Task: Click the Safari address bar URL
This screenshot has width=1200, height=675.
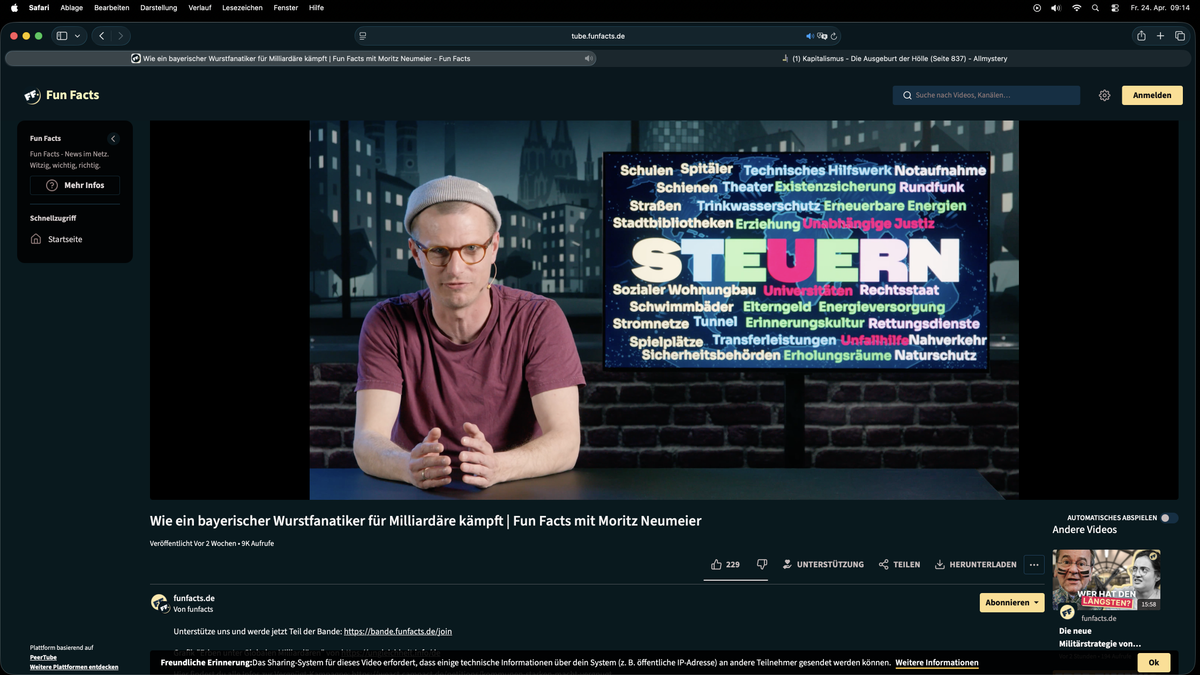Action: (x=598, y=36)
